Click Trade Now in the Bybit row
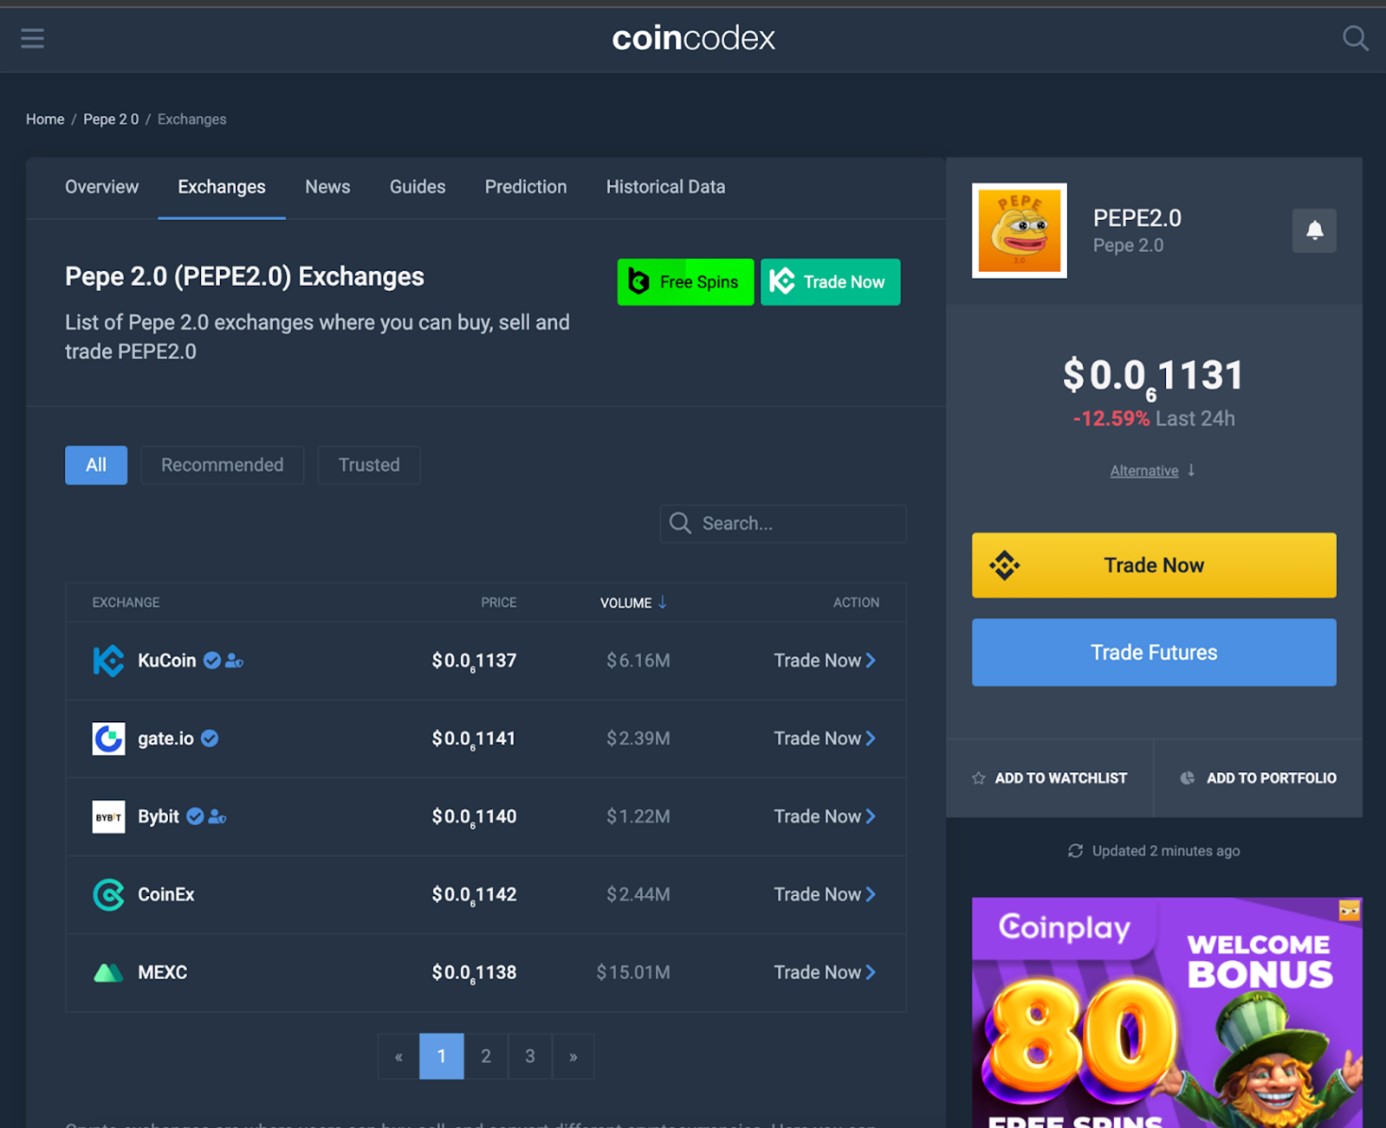This screenshot has height=1128, width=1386. click(x=824, y=816)
